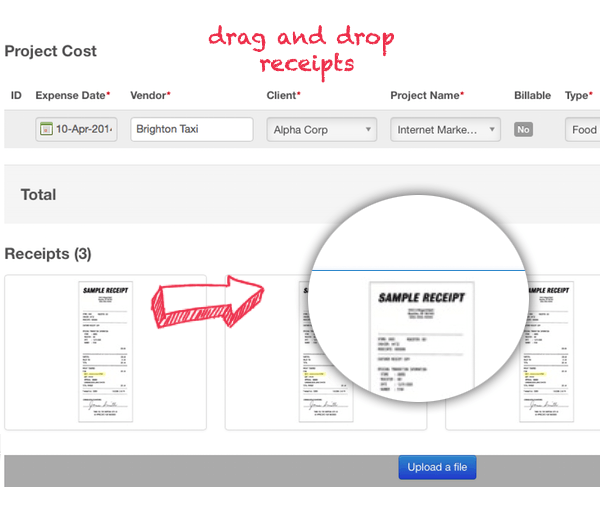
Task: Click the Brighton Taxi vendor field
Action: point(191,129)
